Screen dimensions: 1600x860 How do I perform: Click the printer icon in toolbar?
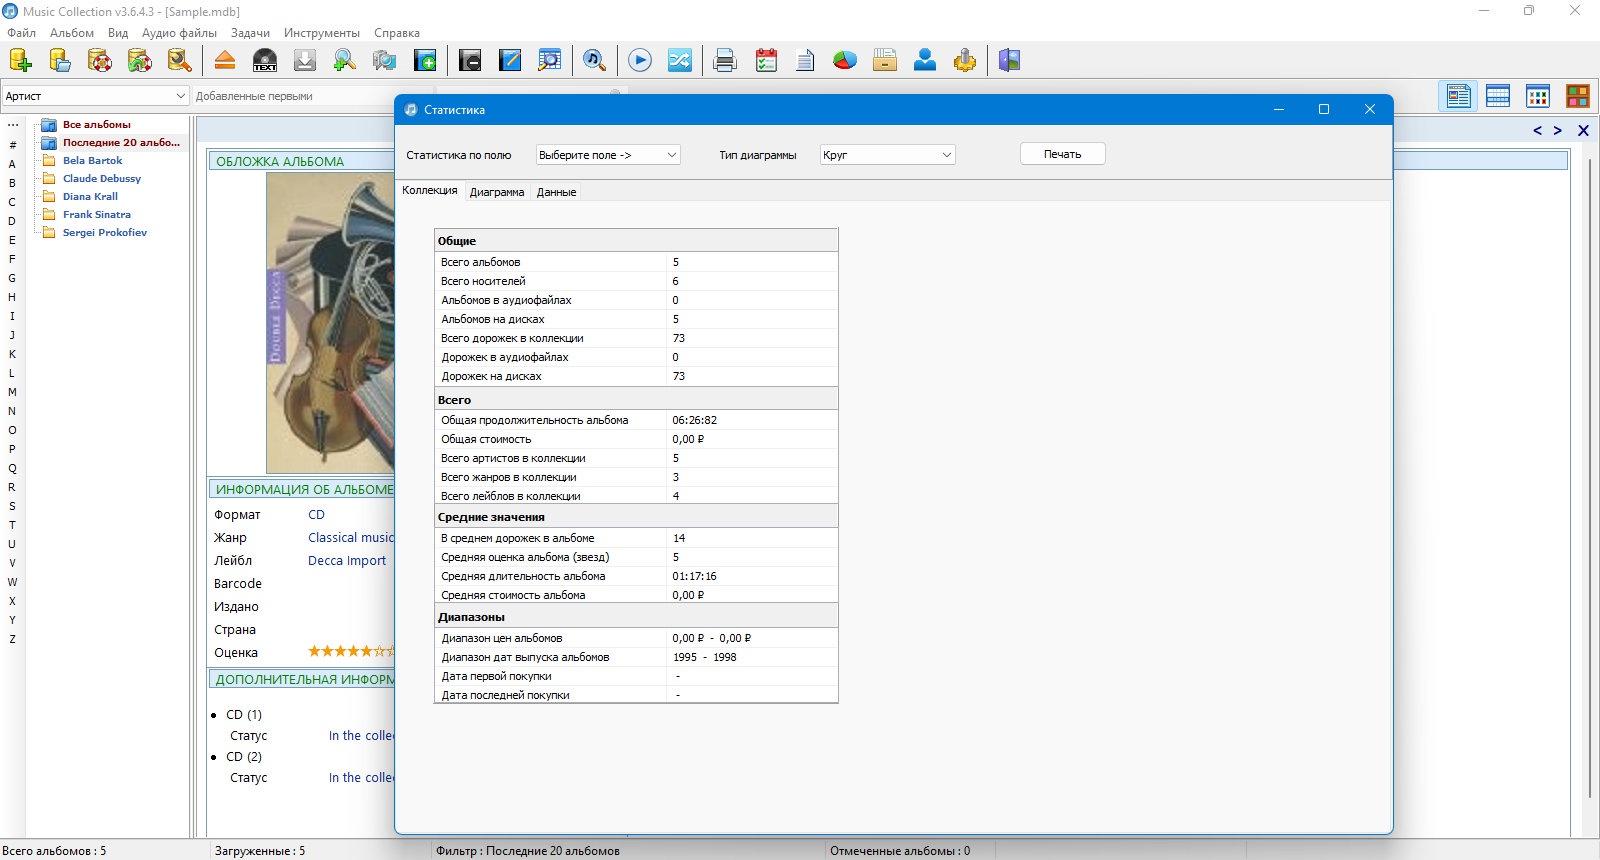(725, 60)
